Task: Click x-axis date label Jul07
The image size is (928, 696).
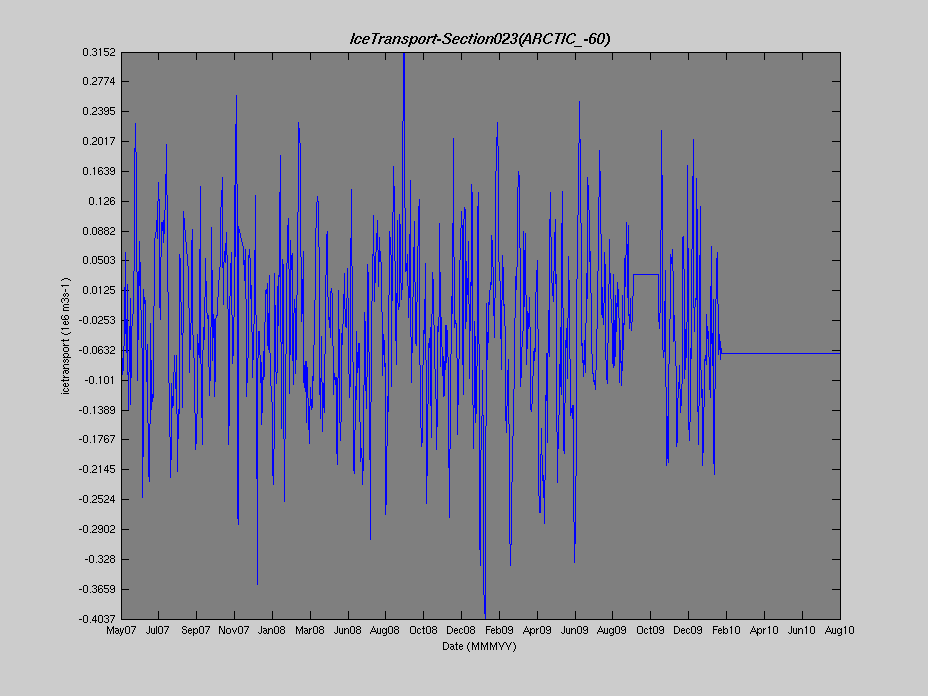Action: pos(158,630)
